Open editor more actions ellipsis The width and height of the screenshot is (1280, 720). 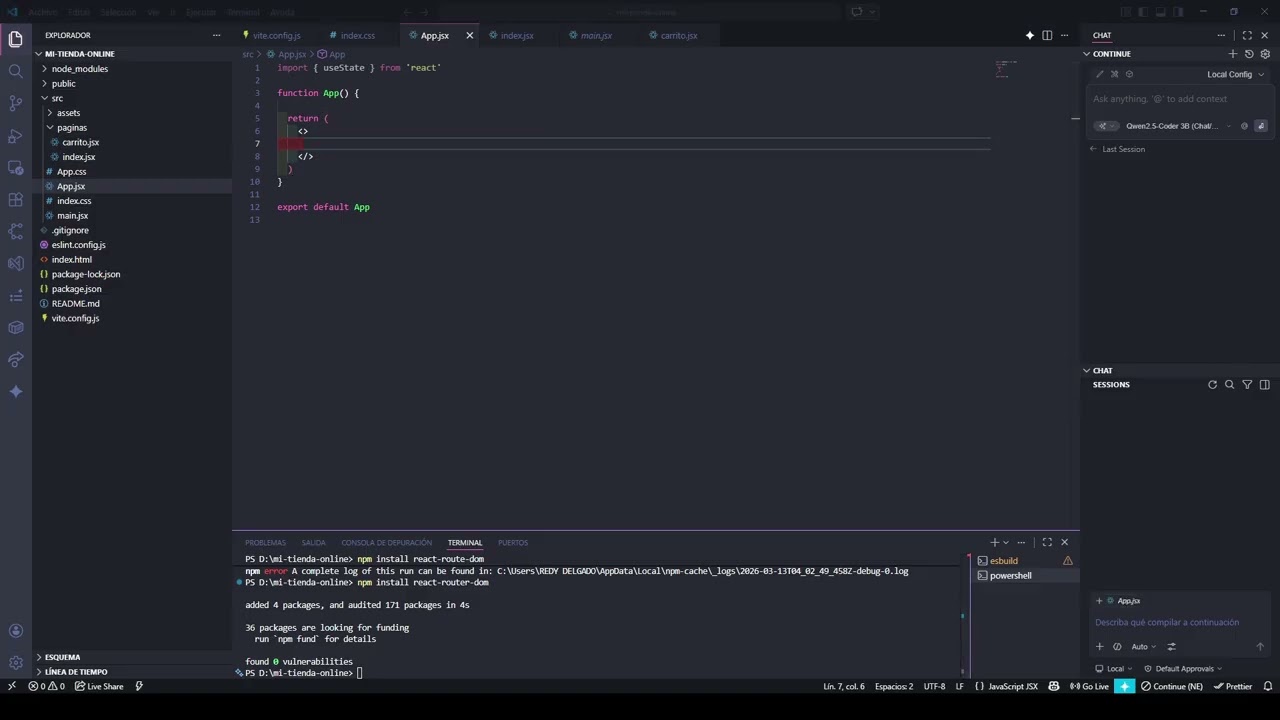[1065, 35]
